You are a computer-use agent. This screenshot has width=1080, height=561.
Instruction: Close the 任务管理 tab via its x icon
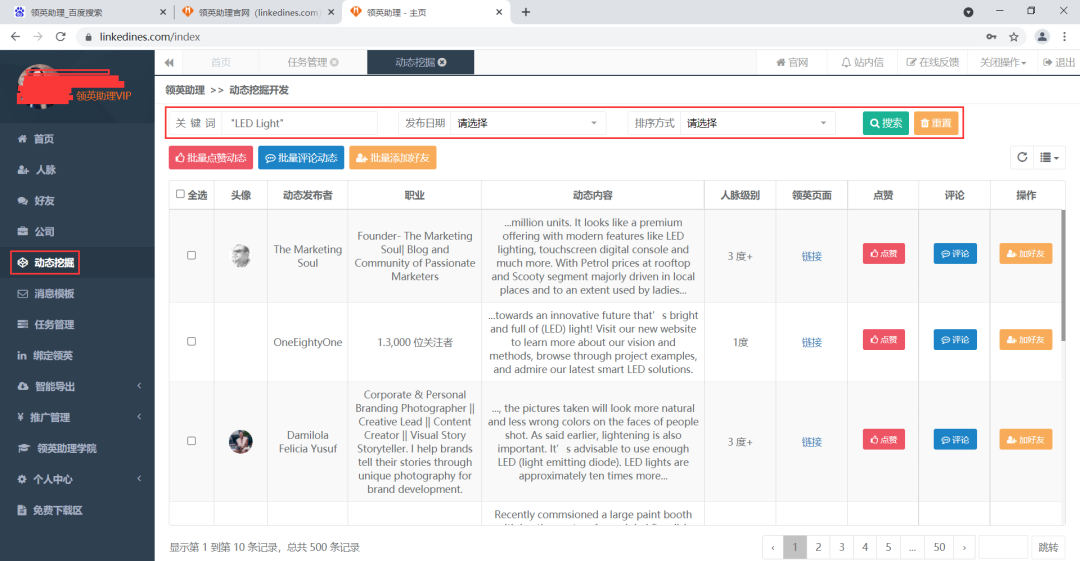[334, 62]
